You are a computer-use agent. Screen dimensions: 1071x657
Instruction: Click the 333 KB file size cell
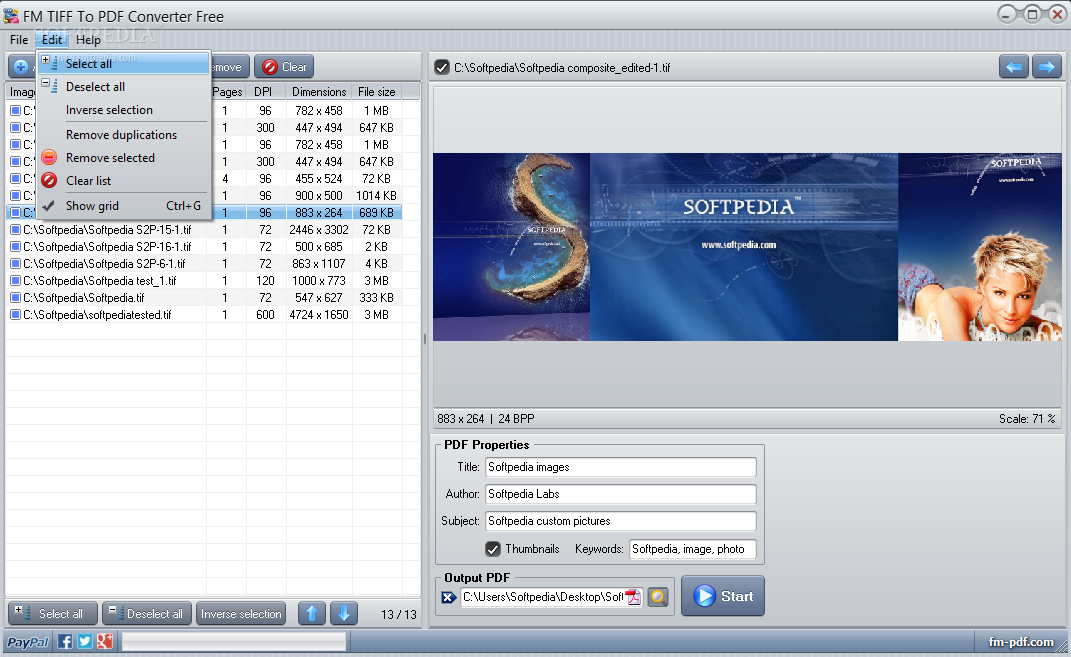(x=376, y=298)
